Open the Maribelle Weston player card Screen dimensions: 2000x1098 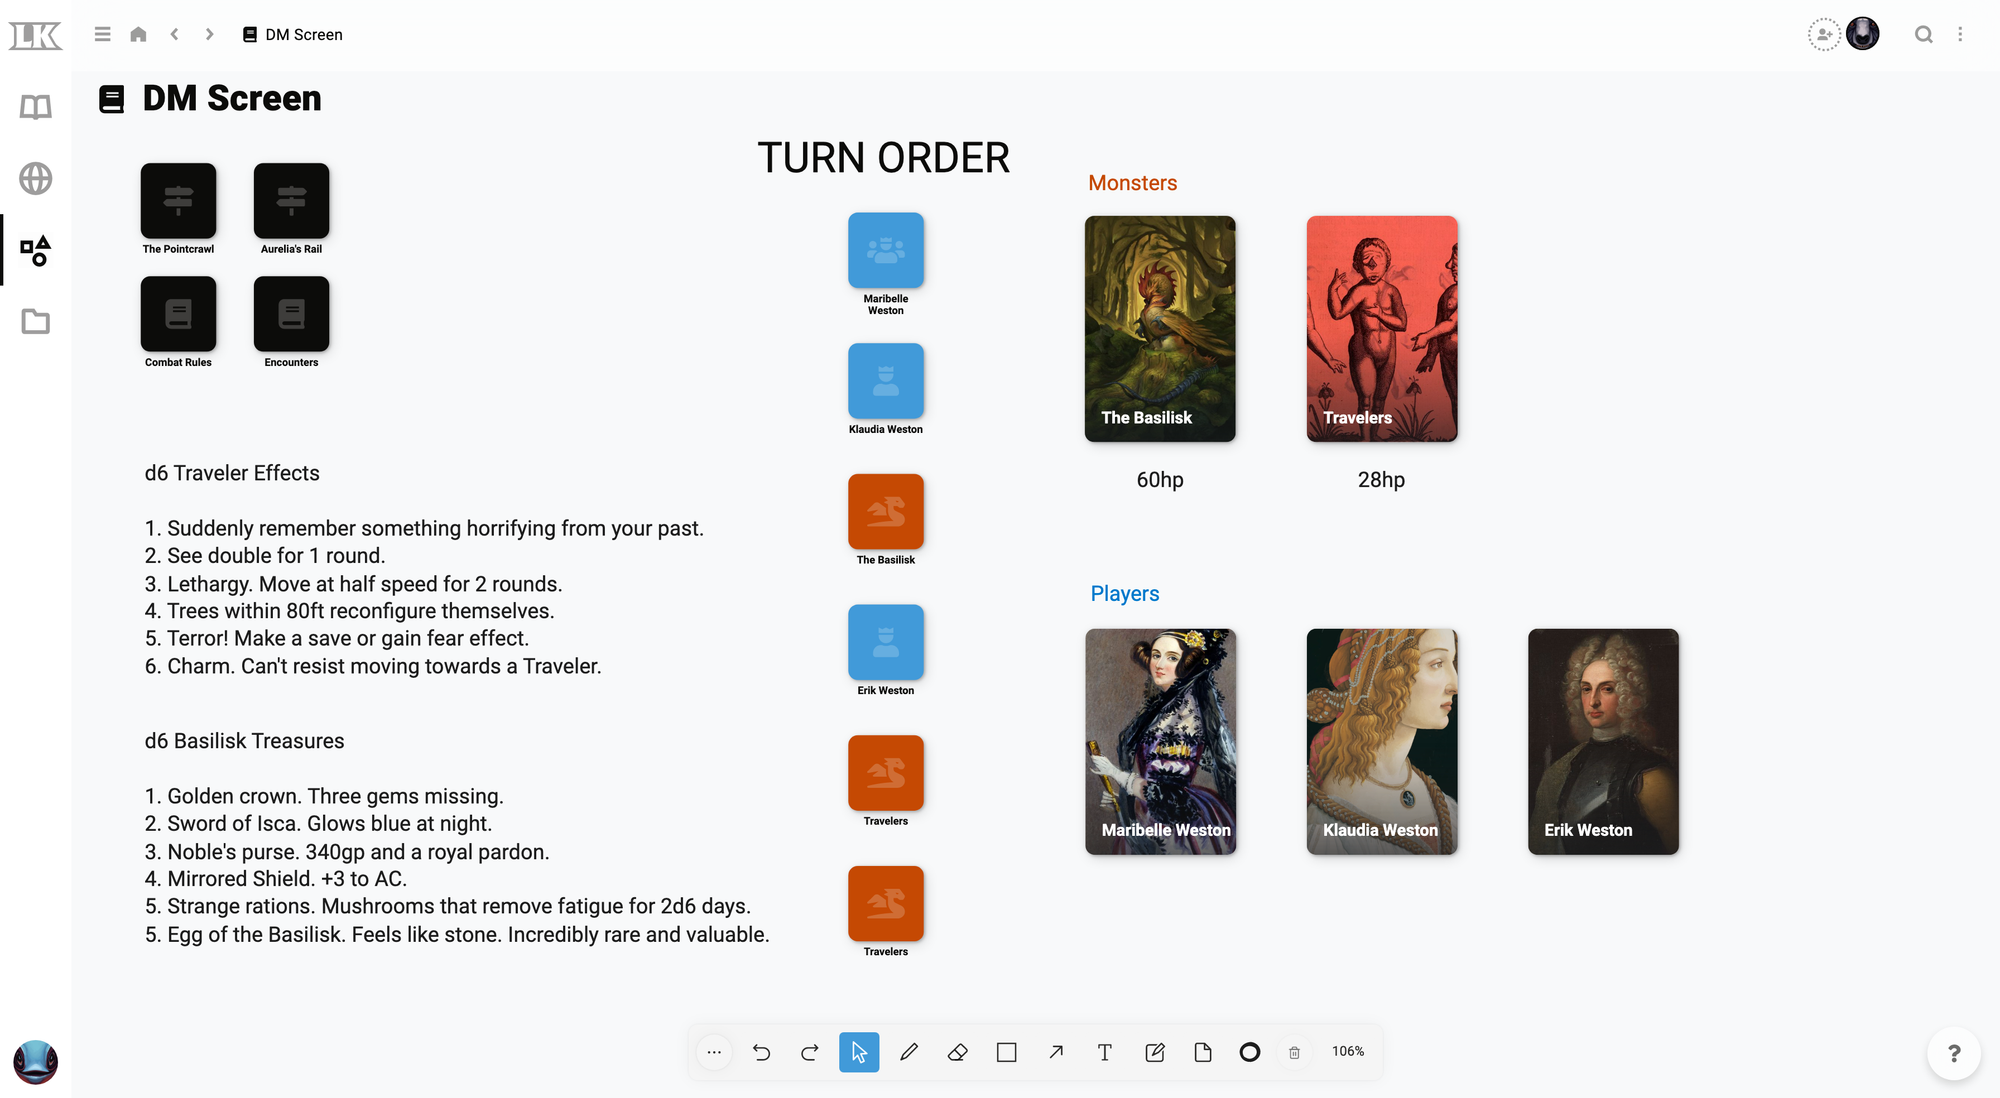[x=1160, y=742]
